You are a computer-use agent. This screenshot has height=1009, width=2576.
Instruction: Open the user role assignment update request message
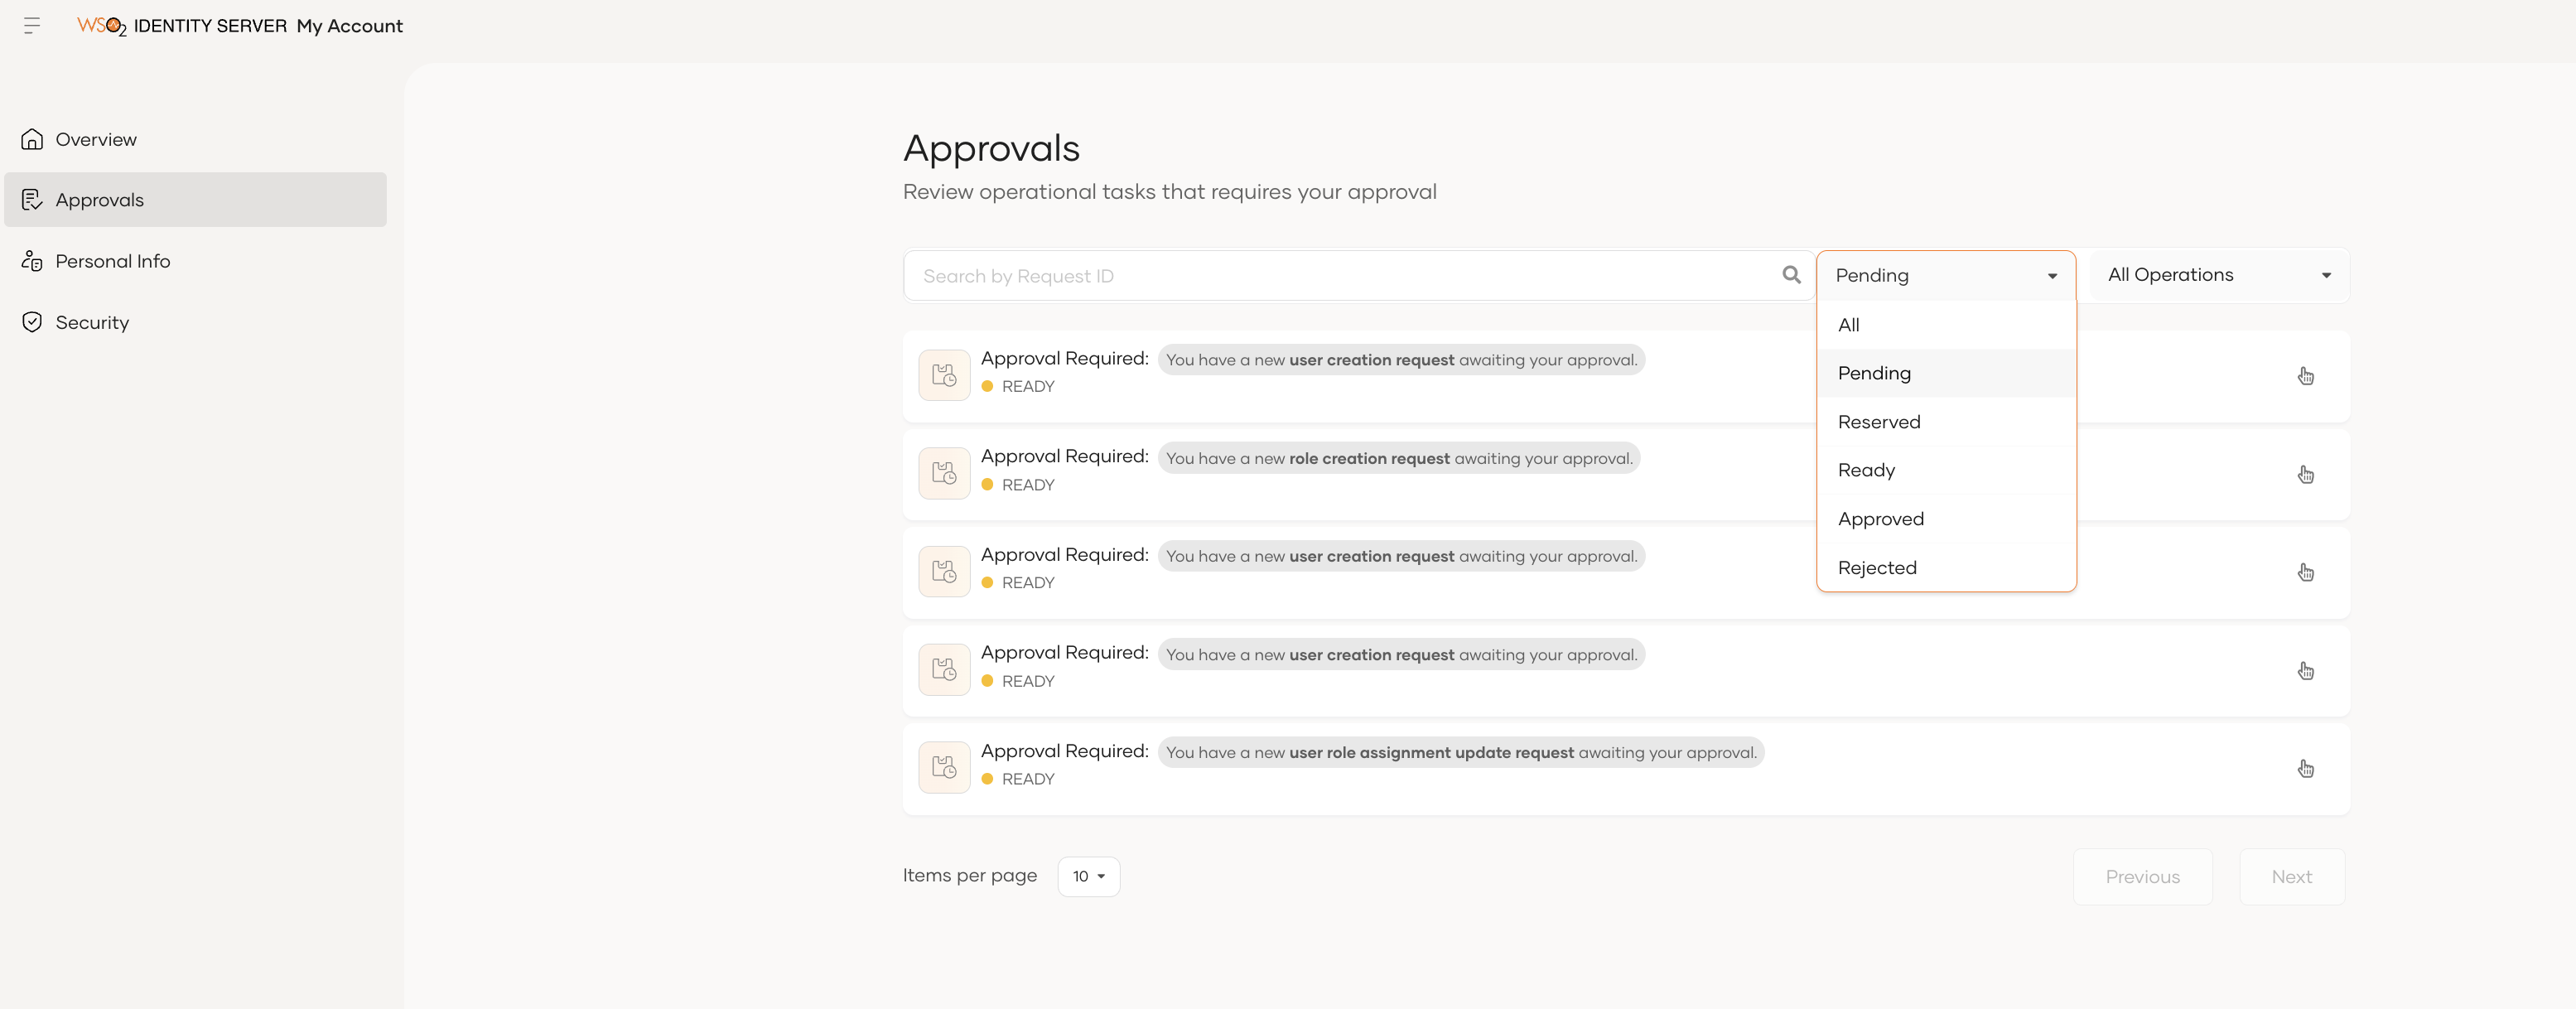[1460, 752]
